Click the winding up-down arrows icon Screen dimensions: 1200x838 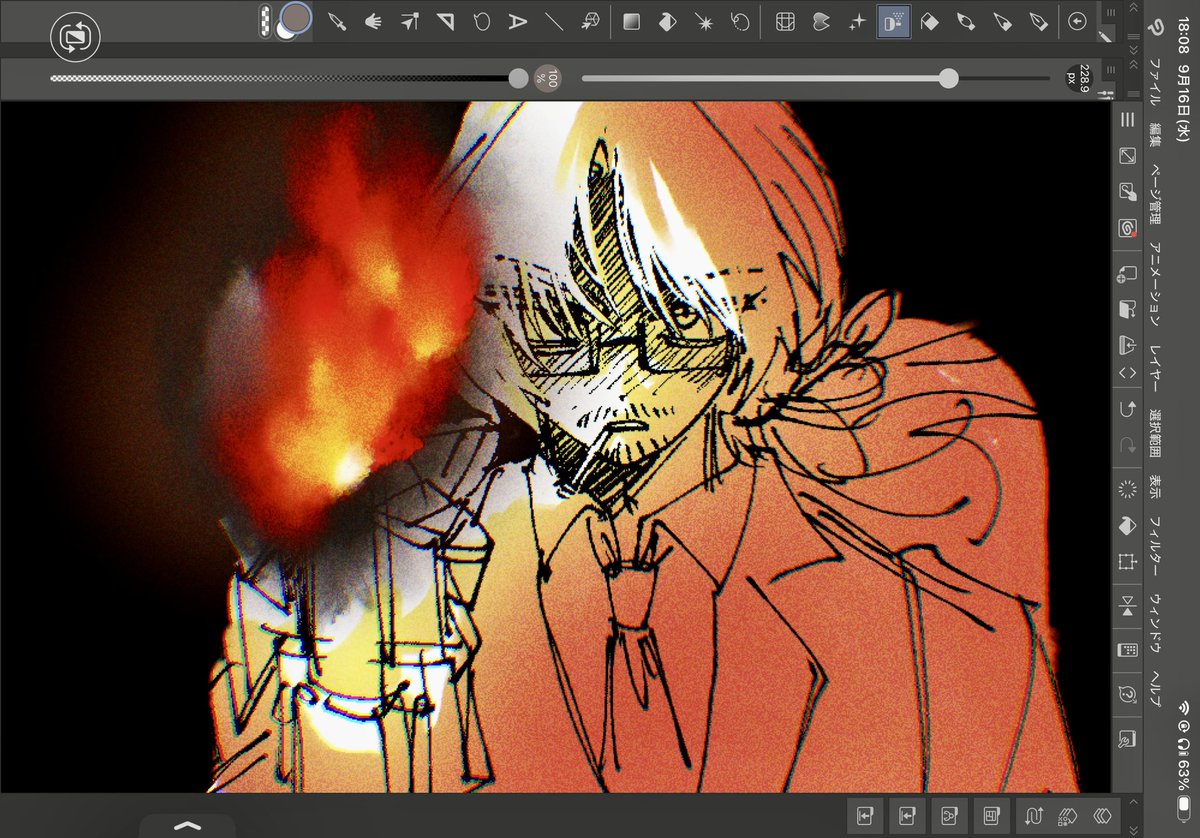(1033, 815)
